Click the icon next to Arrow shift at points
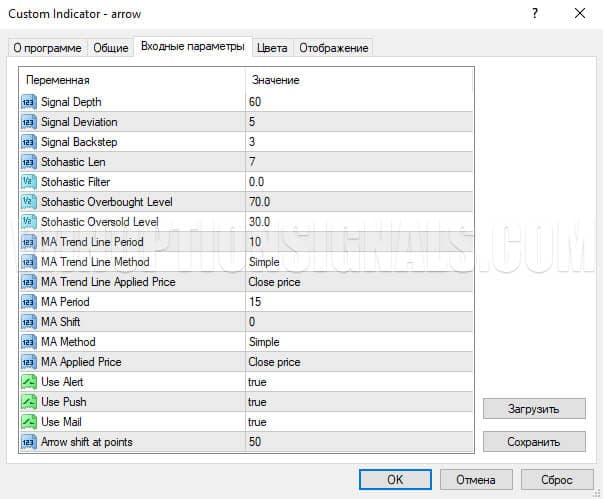 point(28,442)
